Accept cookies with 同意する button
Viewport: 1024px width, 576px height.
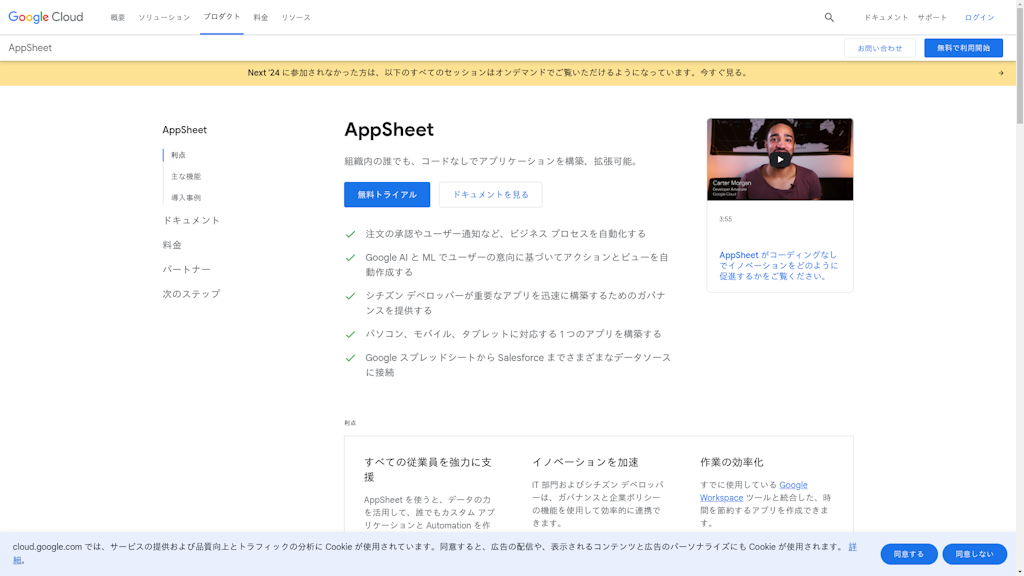pos(908,554)
